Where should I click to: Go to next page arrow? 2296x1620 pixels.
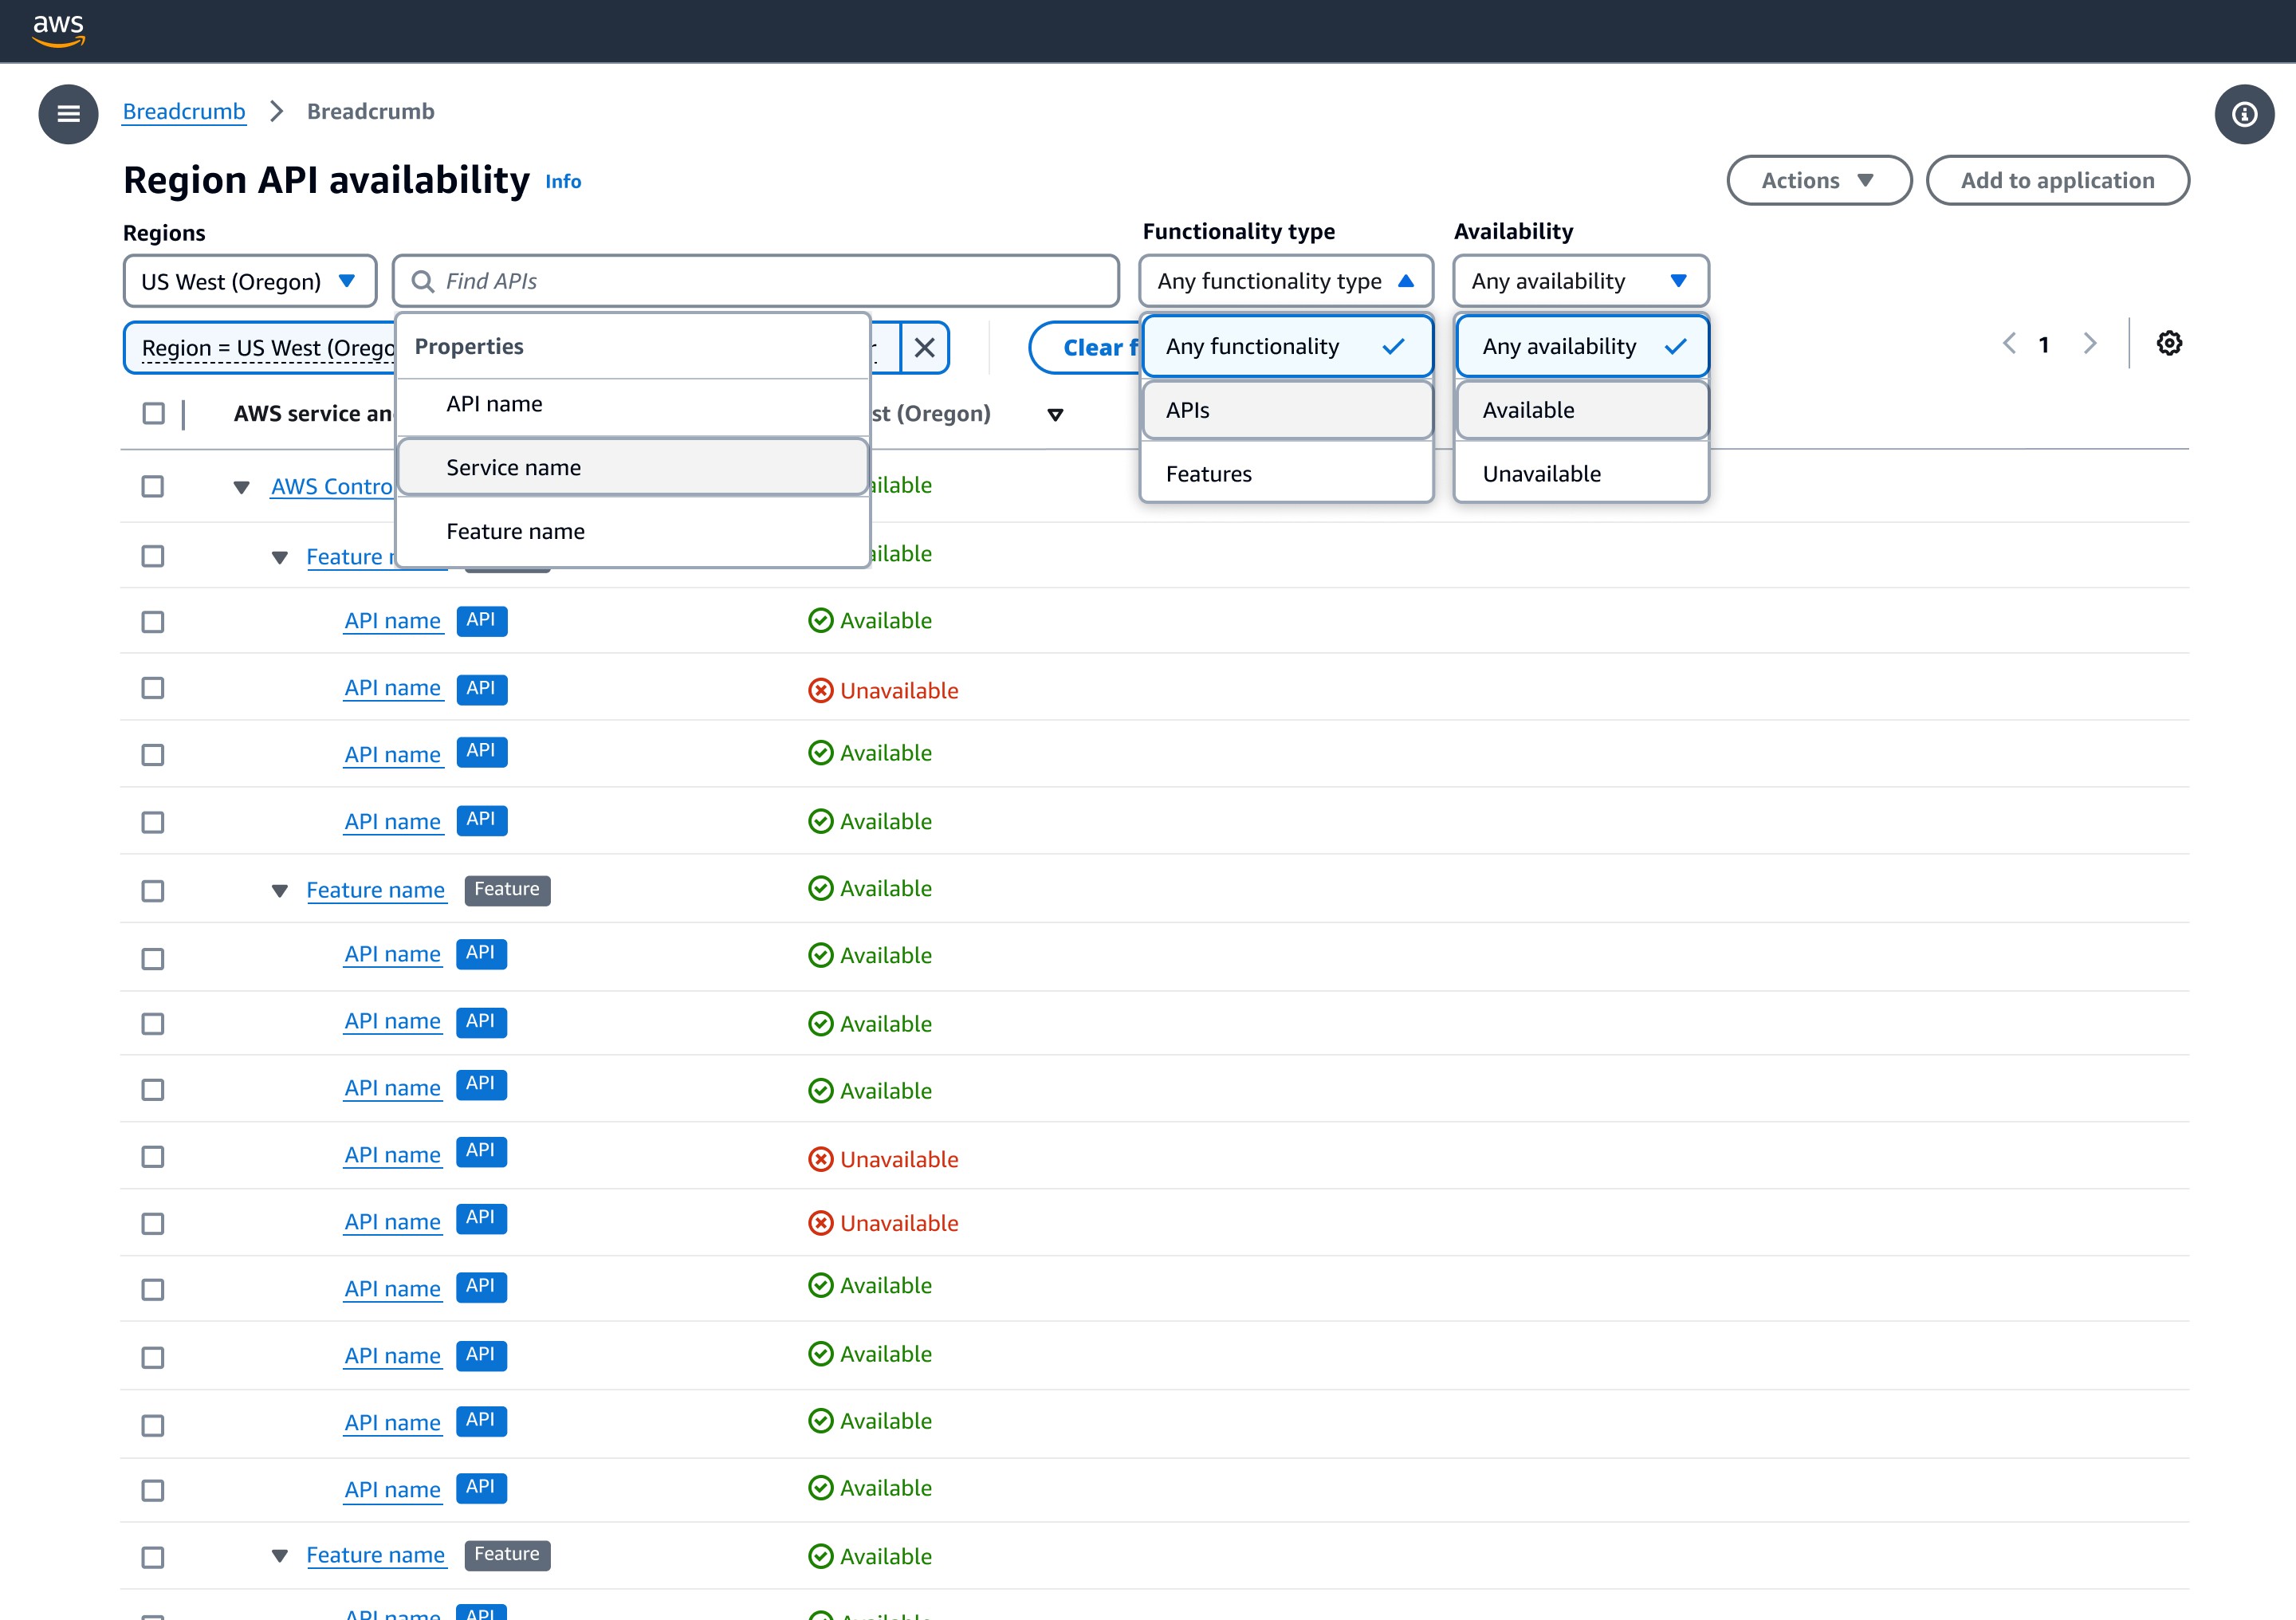2089,344
